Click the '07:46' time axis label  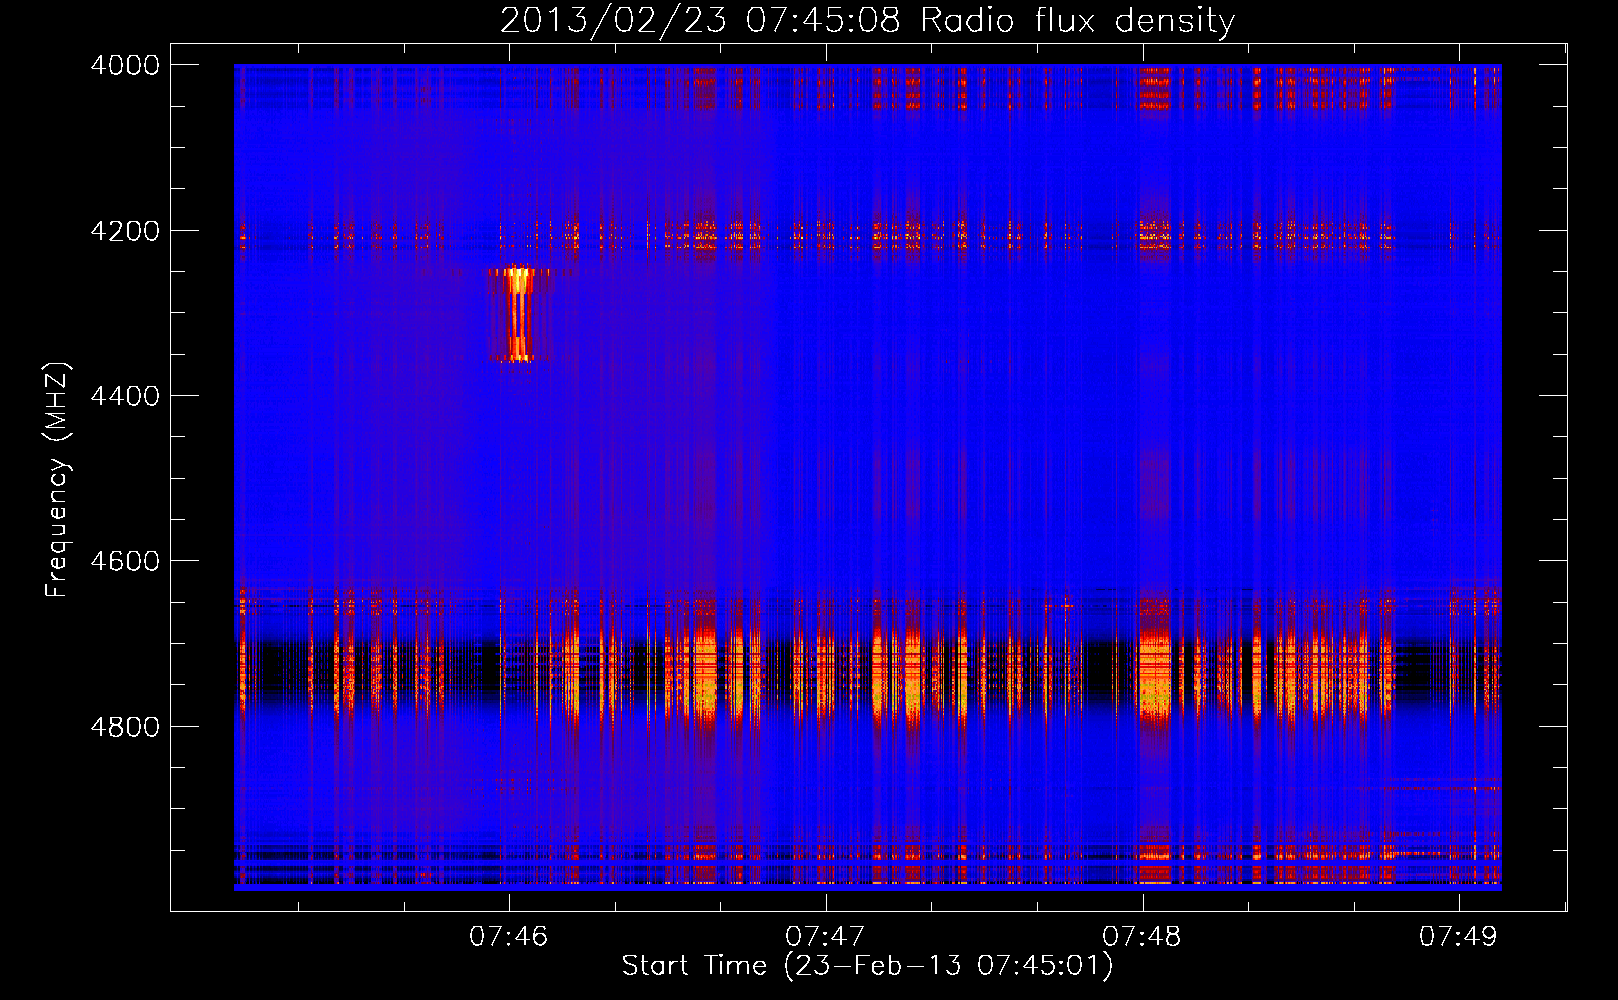pos(509,937)
